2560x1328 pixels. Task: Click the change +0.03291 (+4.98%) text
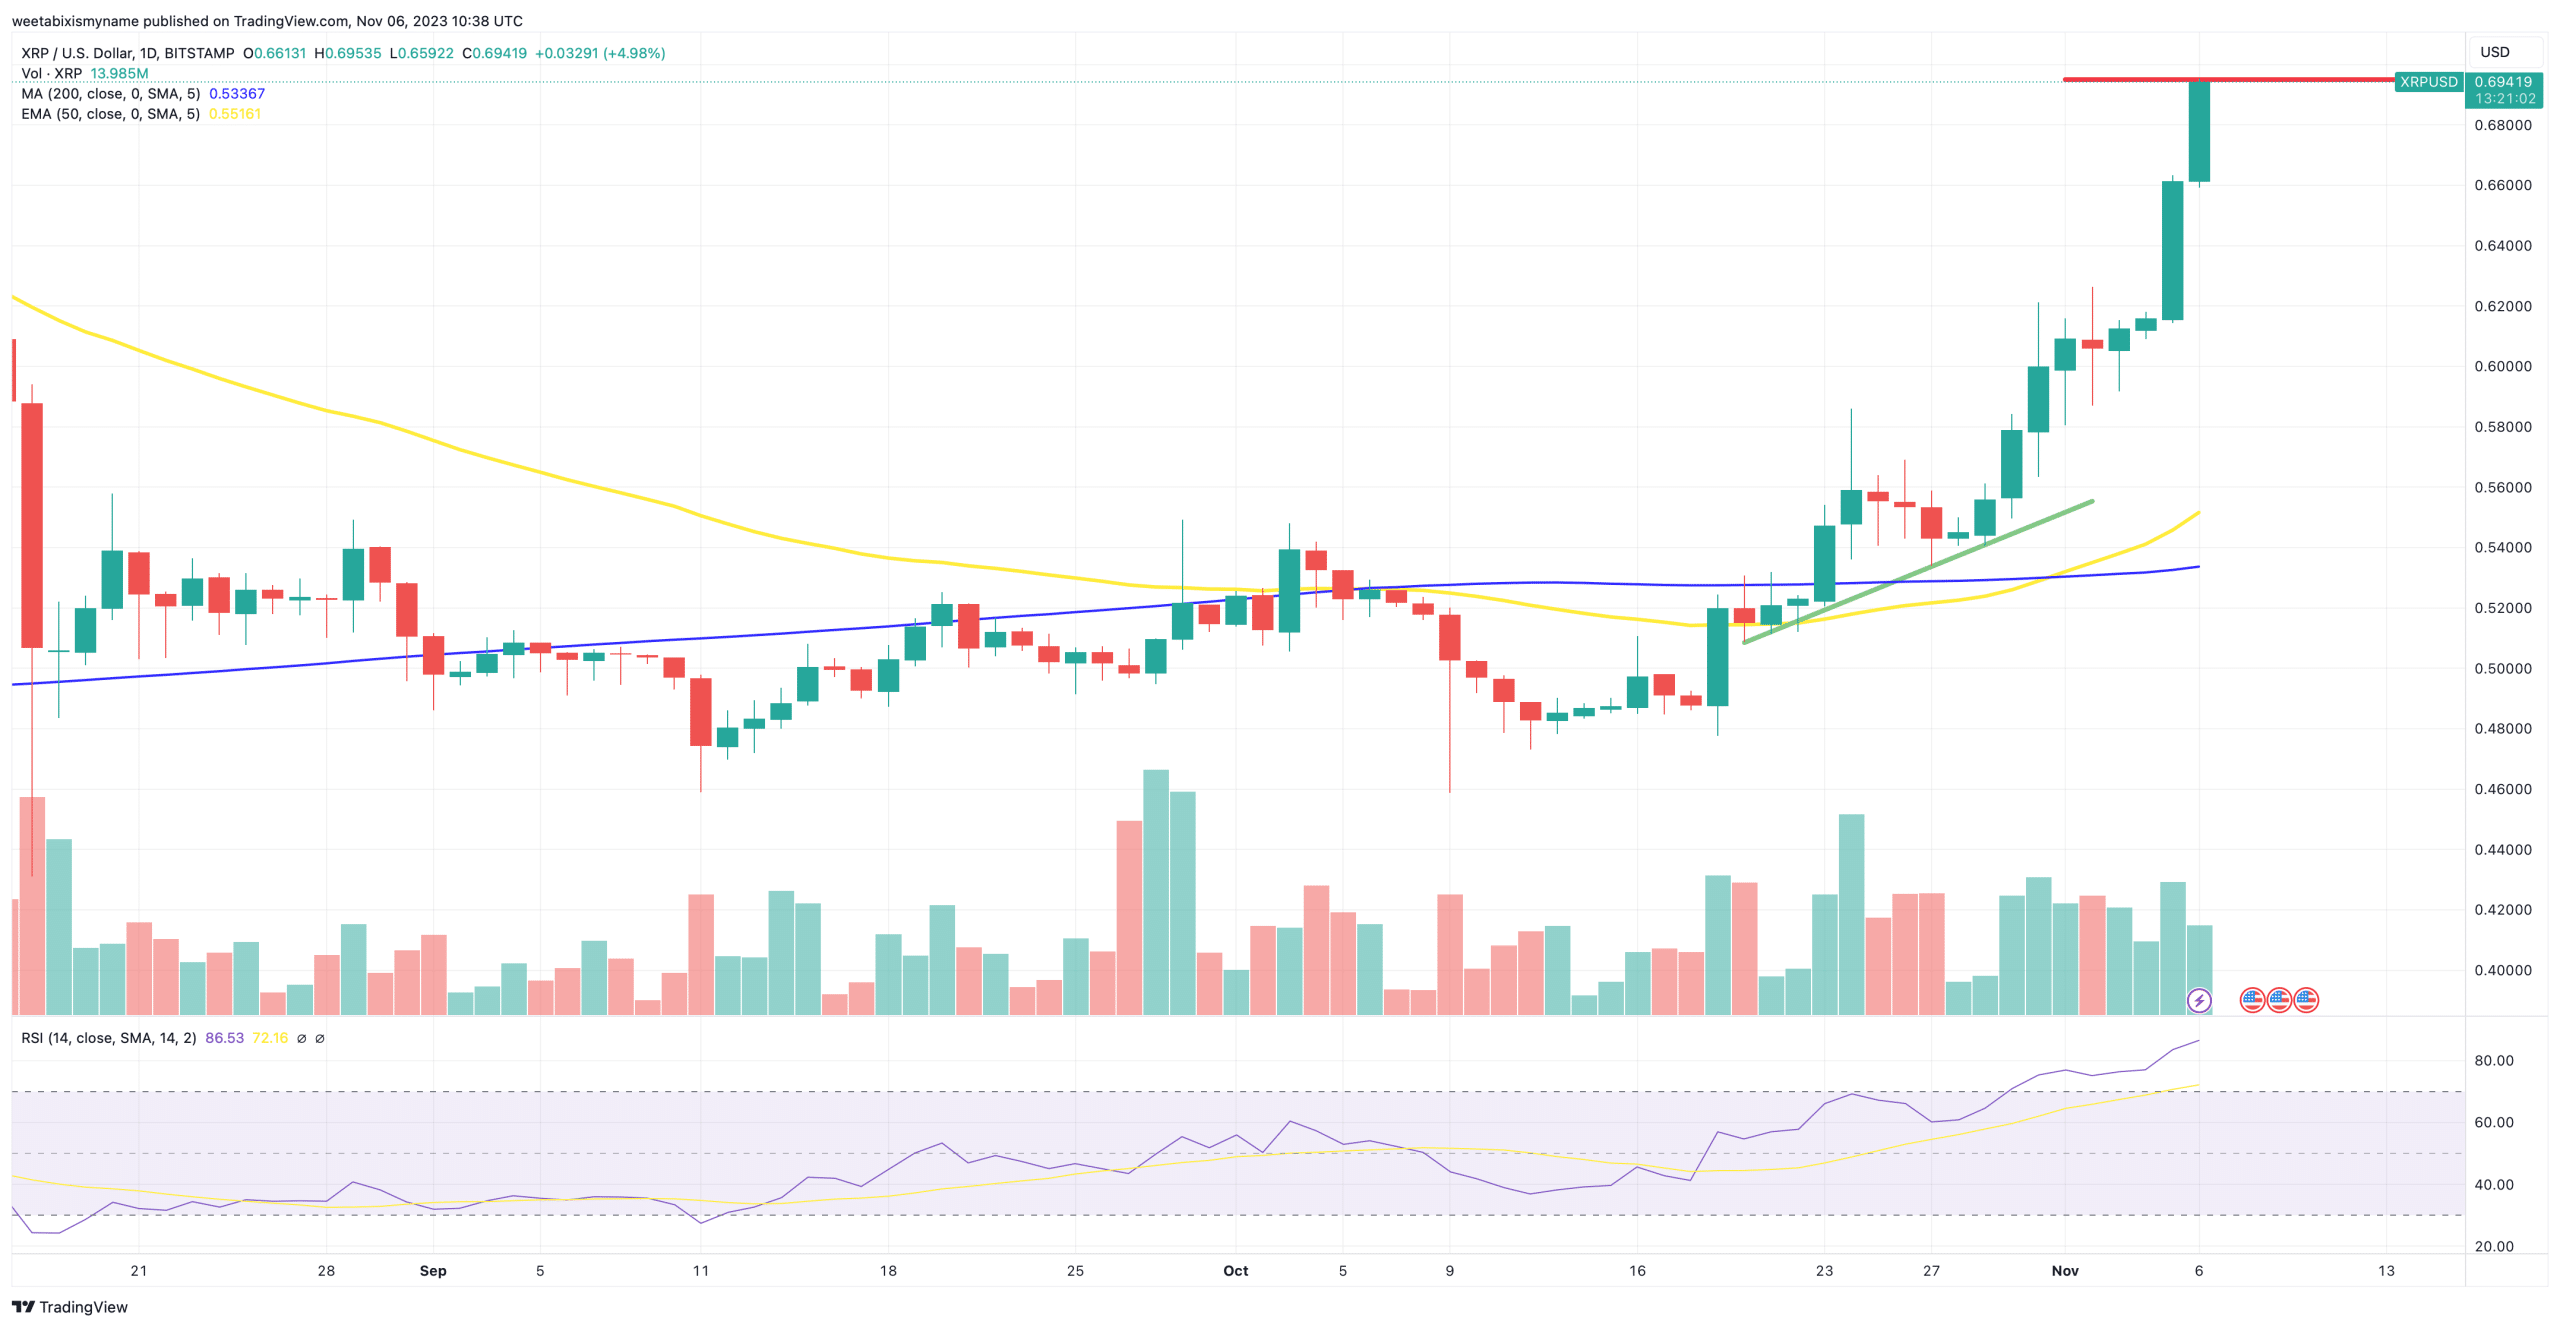[x=600, y=53]
